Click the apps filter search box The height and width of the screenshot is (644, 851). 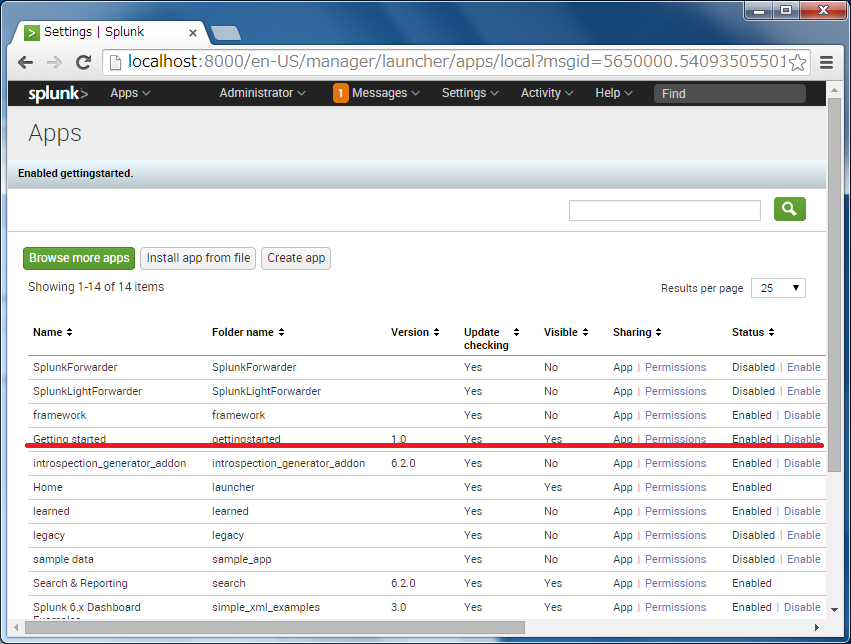[x=664, y=211]
